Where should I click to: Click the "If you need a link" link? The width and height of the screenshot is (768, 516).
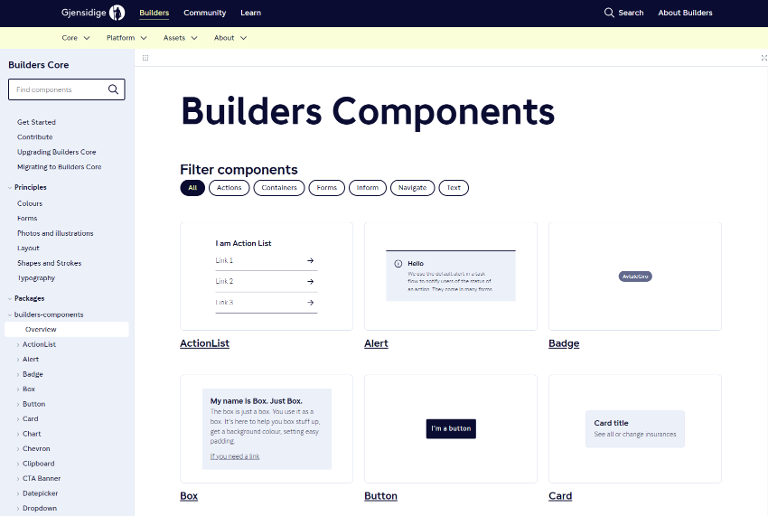(235, 456)
